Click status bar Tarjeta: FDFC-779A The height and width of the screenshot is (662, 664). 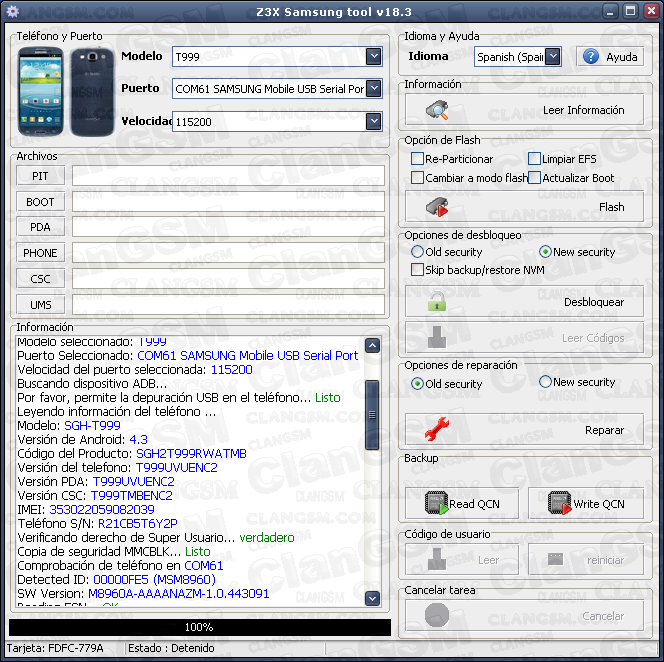pos(55,648)
